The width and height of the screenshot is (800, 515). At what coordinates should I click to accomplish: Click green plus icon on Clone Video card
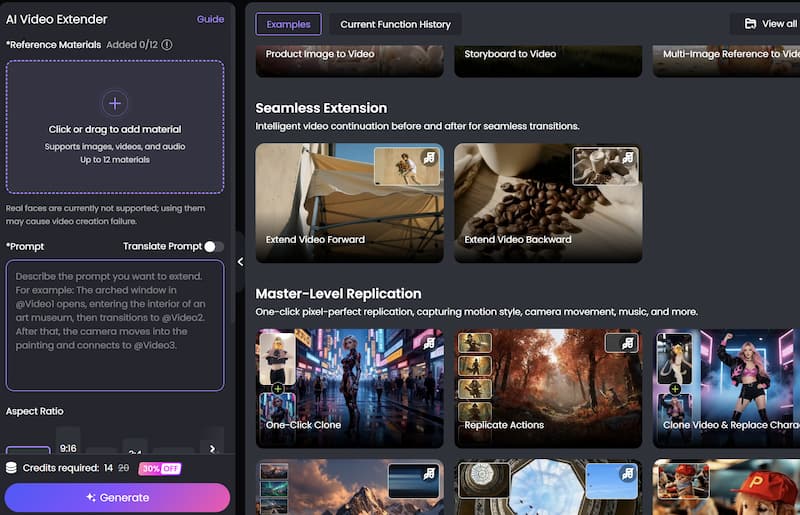(x=675, y=389)
